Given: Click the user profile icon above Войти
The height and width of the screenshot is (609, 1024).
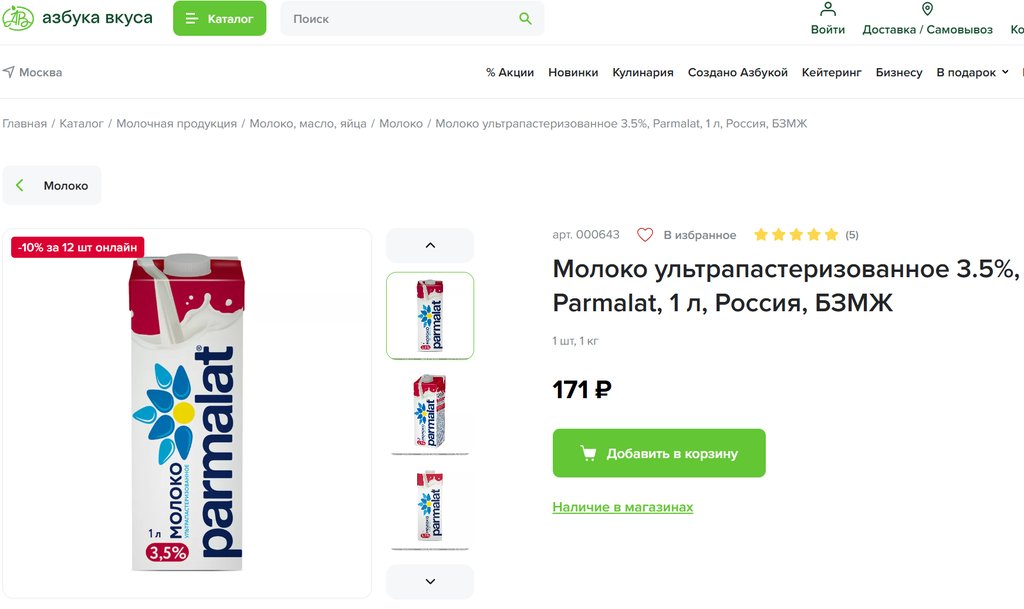Looking at the screenshot, I should pyautogui.click(x=828, y=9).
